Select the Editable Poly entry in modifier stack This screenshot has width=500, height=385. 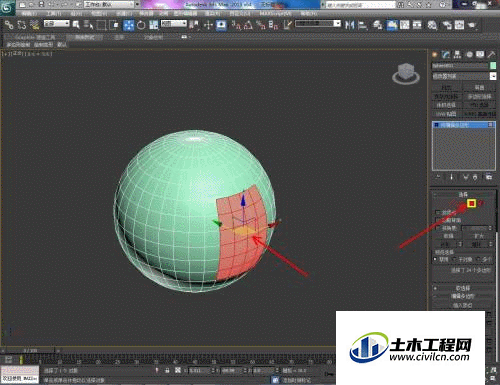pos(464,125)
